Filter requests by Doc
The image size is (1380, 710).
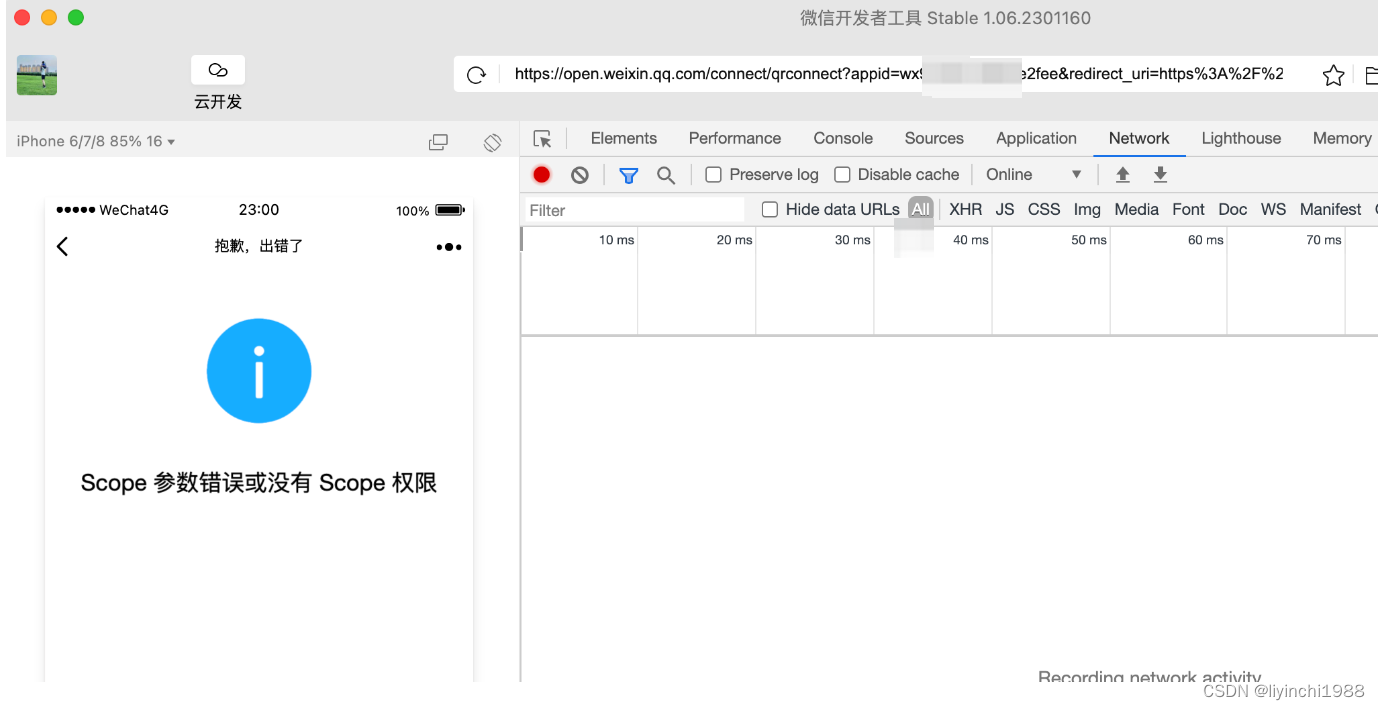click(x=1233, y=209)
